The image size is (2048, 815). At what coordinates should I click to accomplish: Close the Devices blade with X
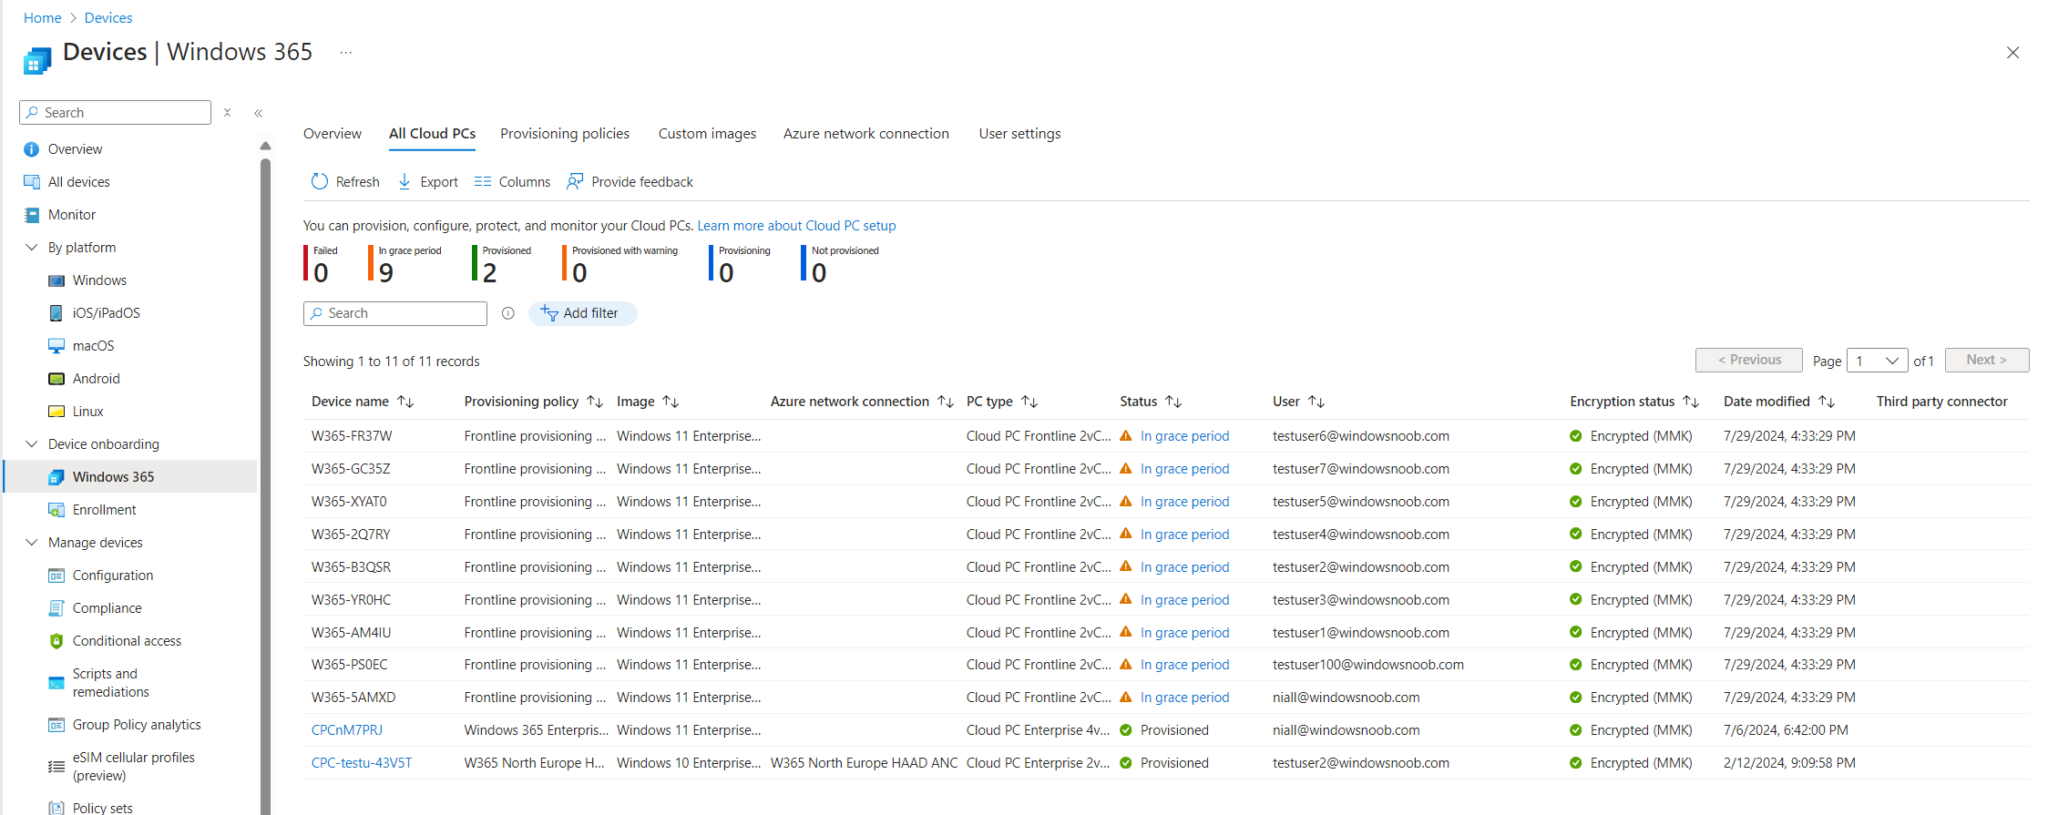coord(2013,53)
